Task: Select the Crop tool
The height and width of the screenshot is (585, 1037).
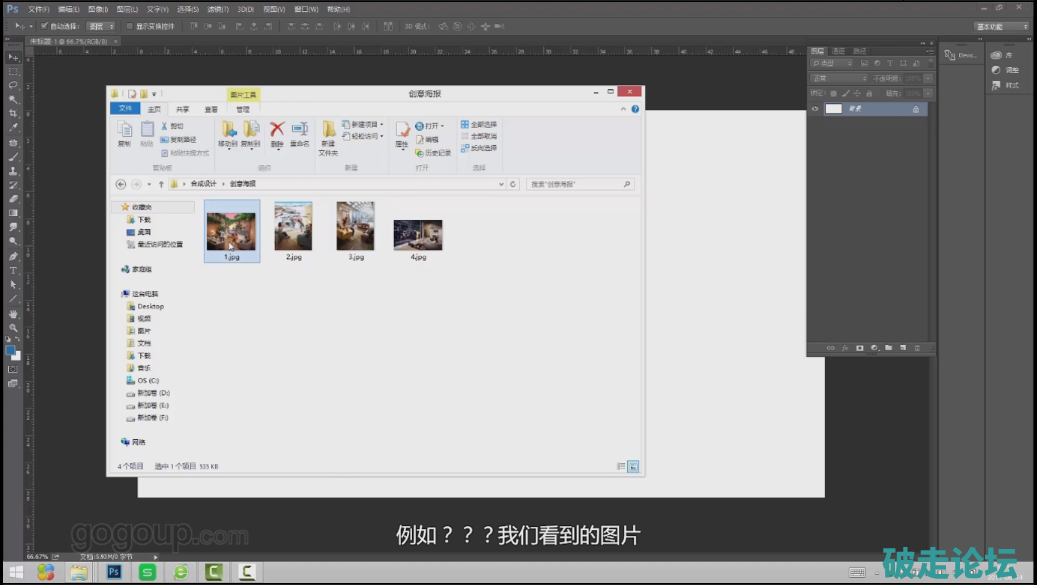Action: (x=14, y=114)
